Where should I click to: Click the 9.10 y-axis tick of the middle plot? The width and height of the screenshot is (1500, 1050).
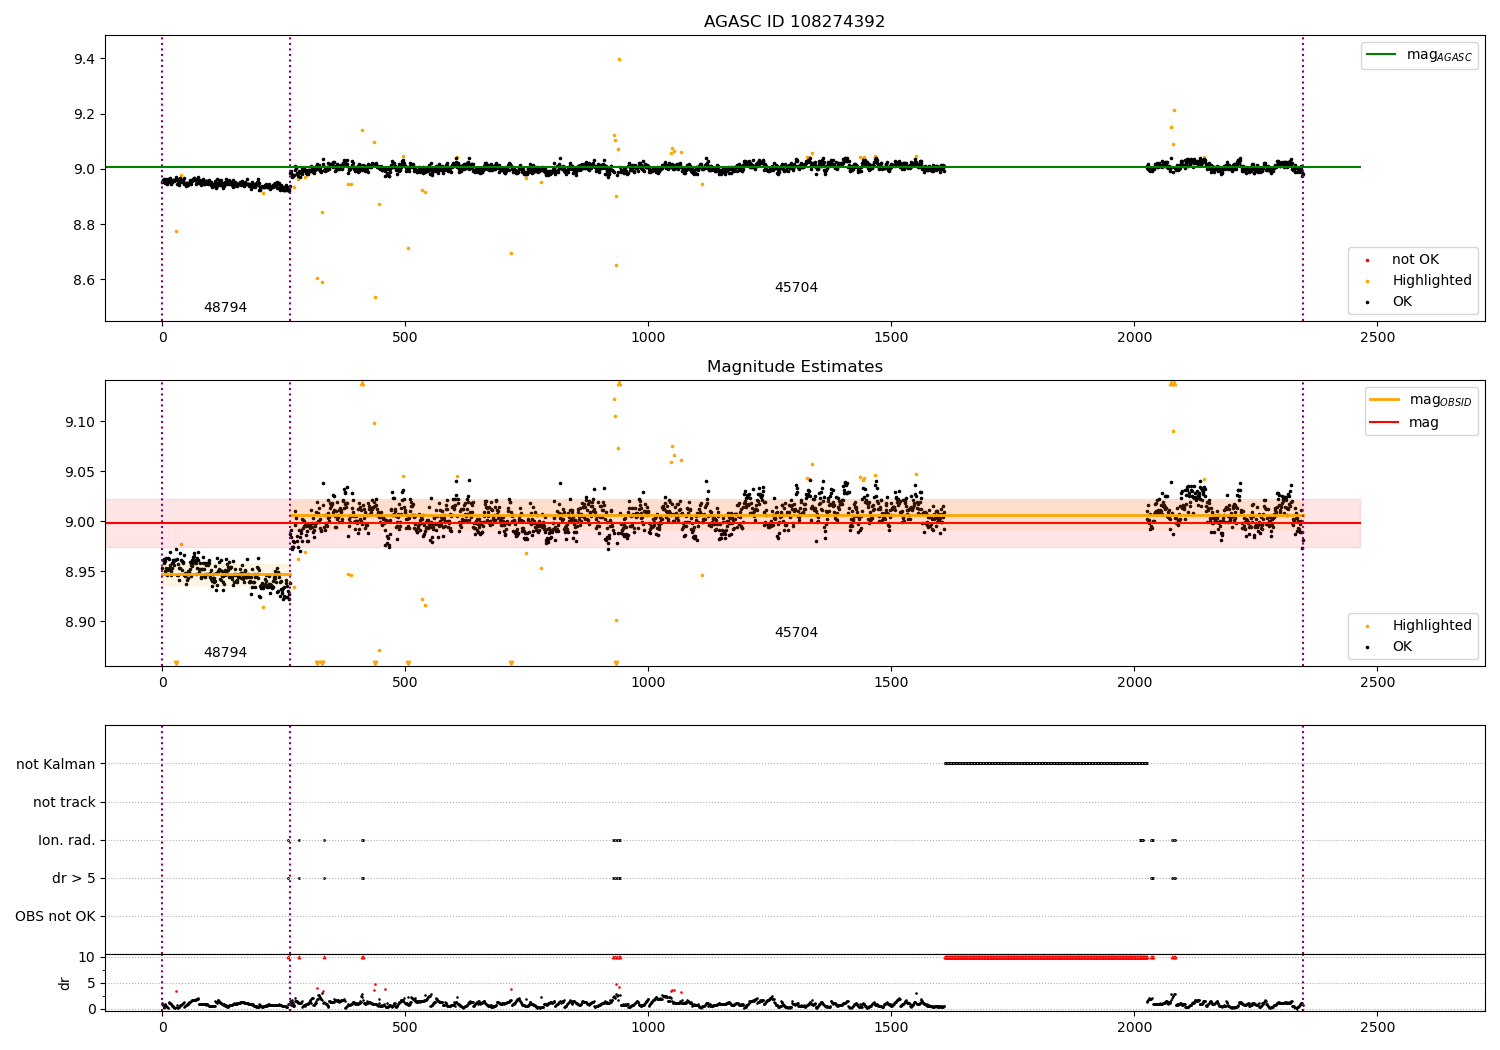pos(80,422)
